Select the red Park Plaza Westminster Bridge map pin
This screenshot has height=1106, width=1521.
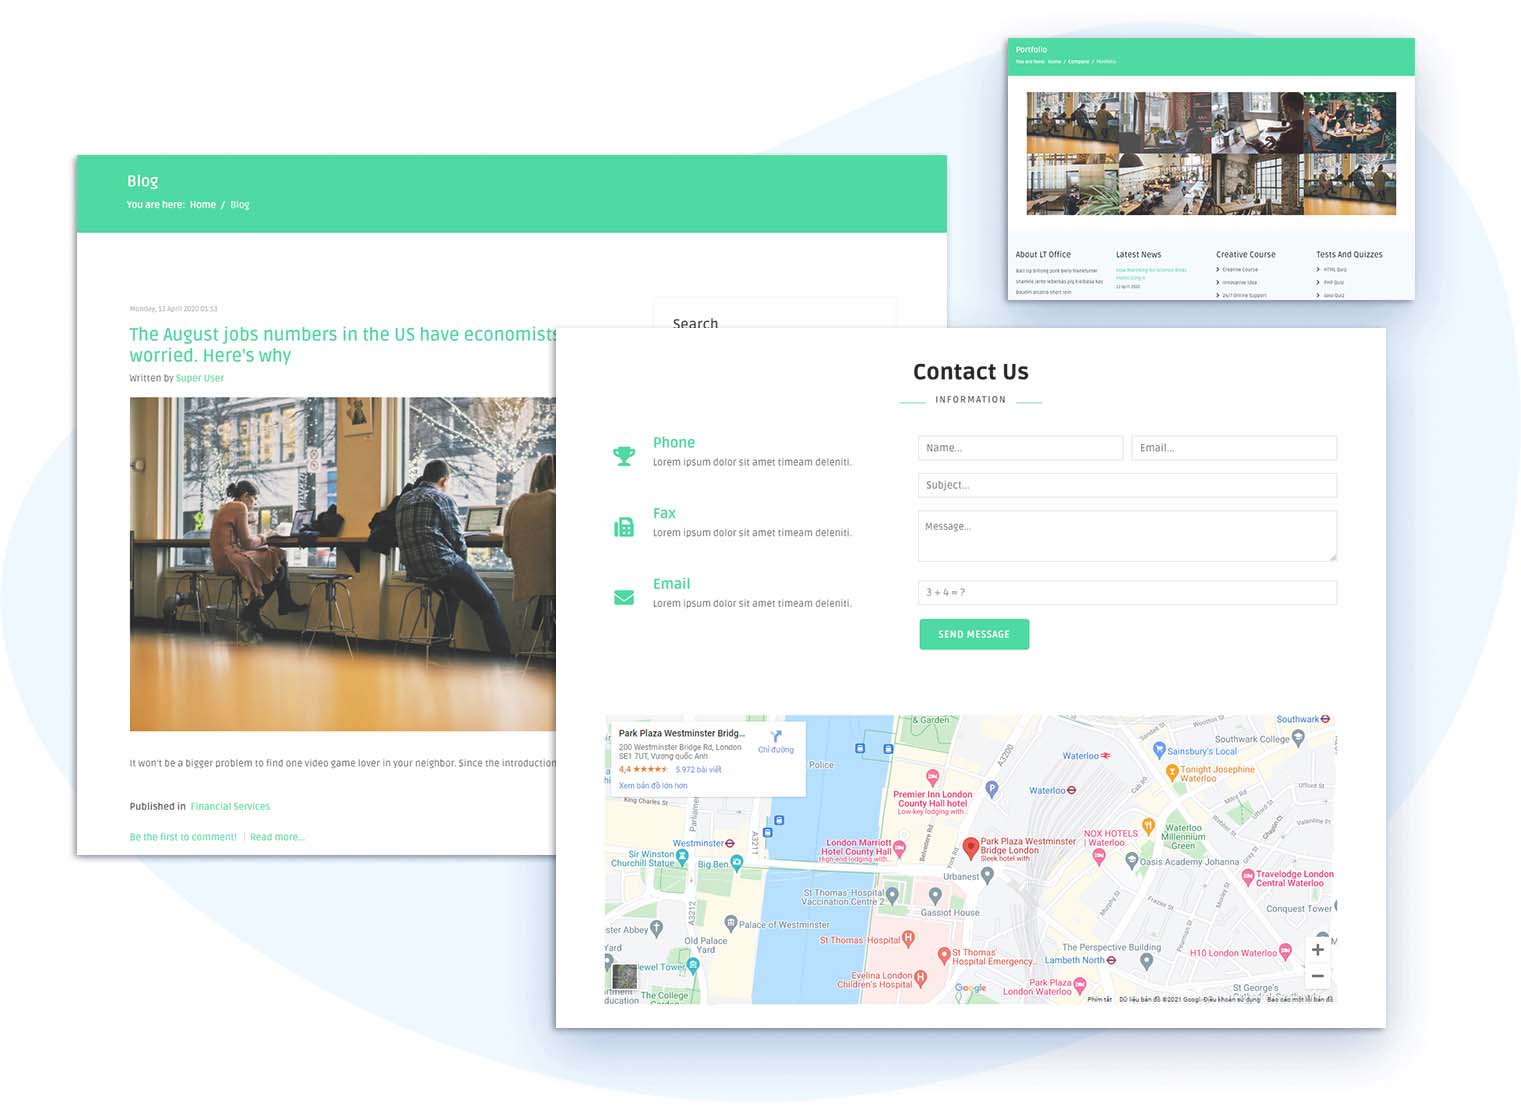(x=970, y=851)
